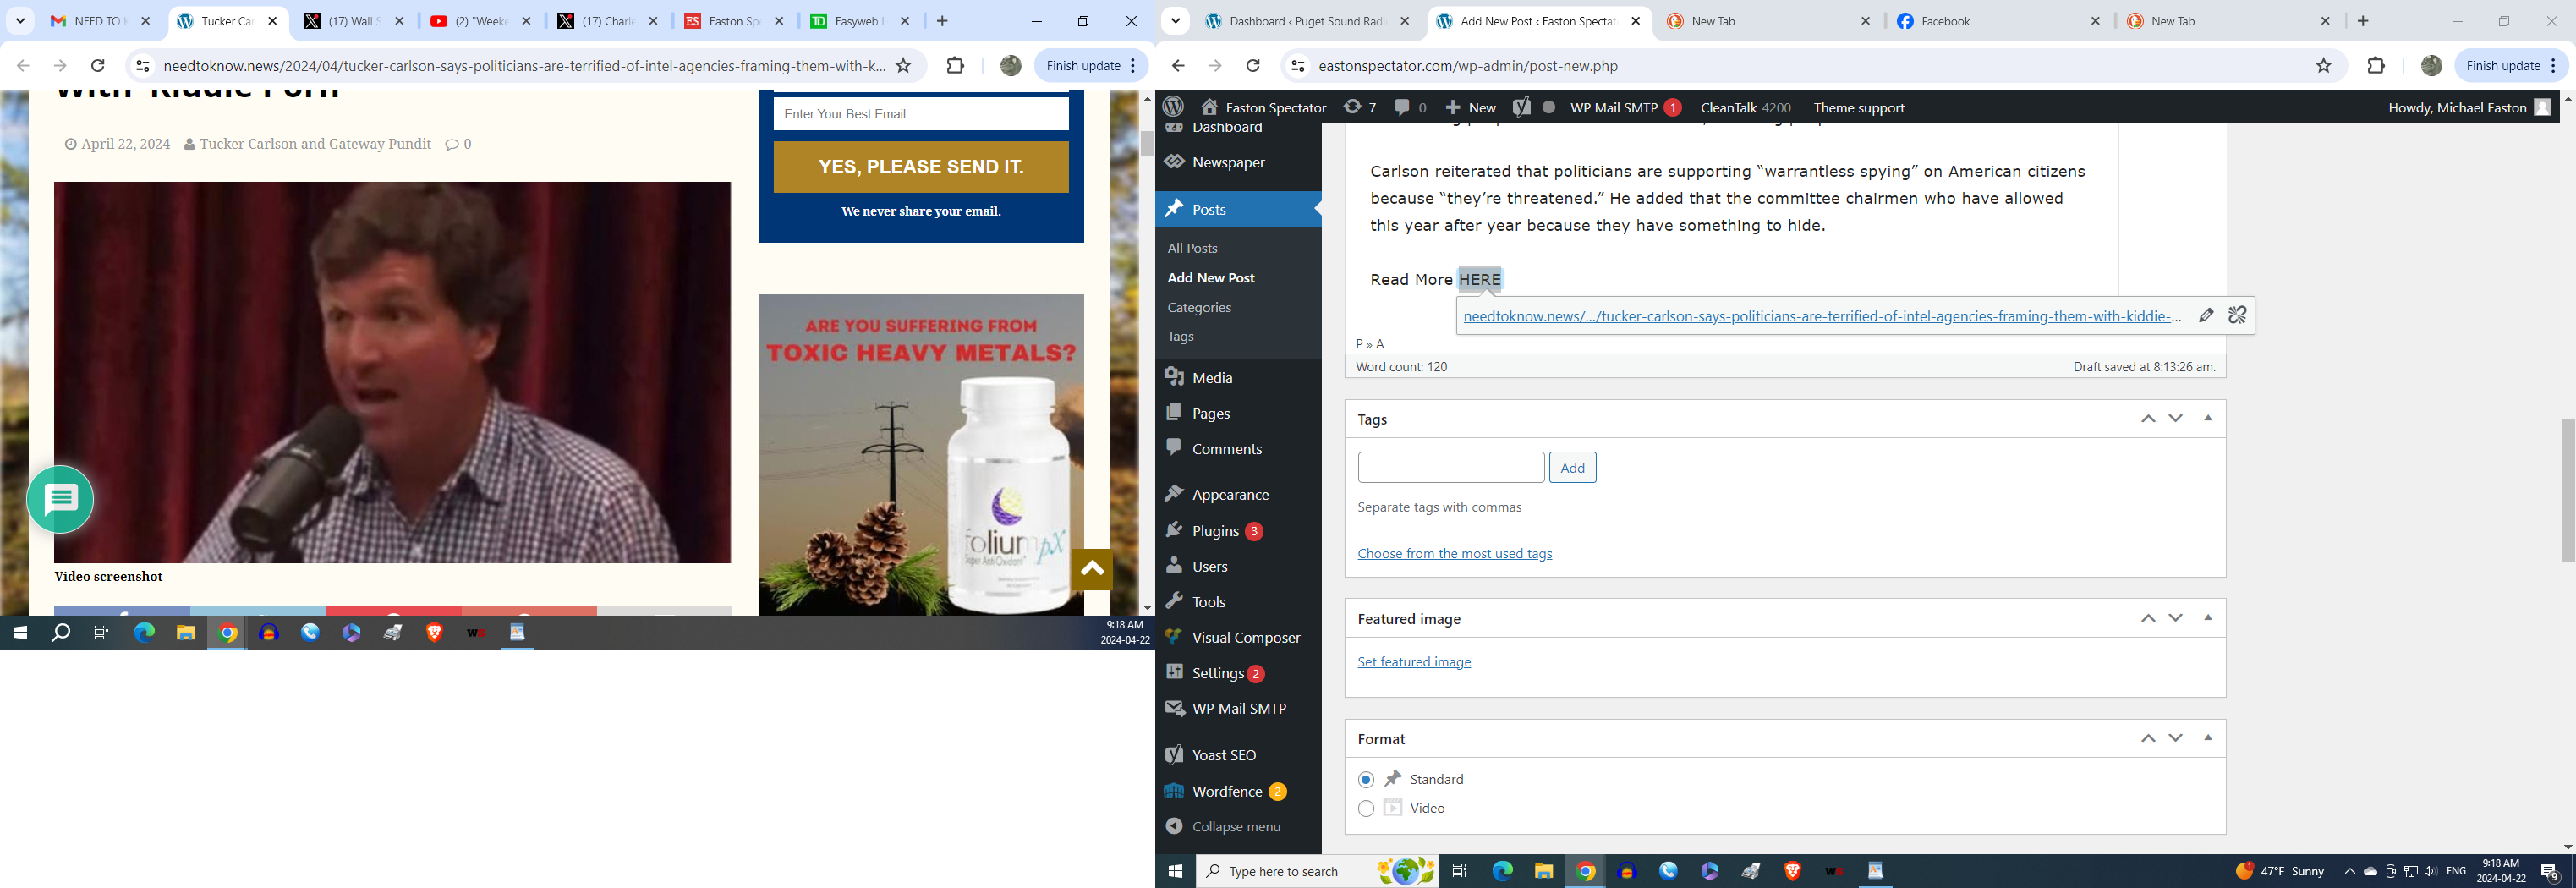Move the Format panel down
Screen dimensions: 2576x888
[x=2176, y=738]
